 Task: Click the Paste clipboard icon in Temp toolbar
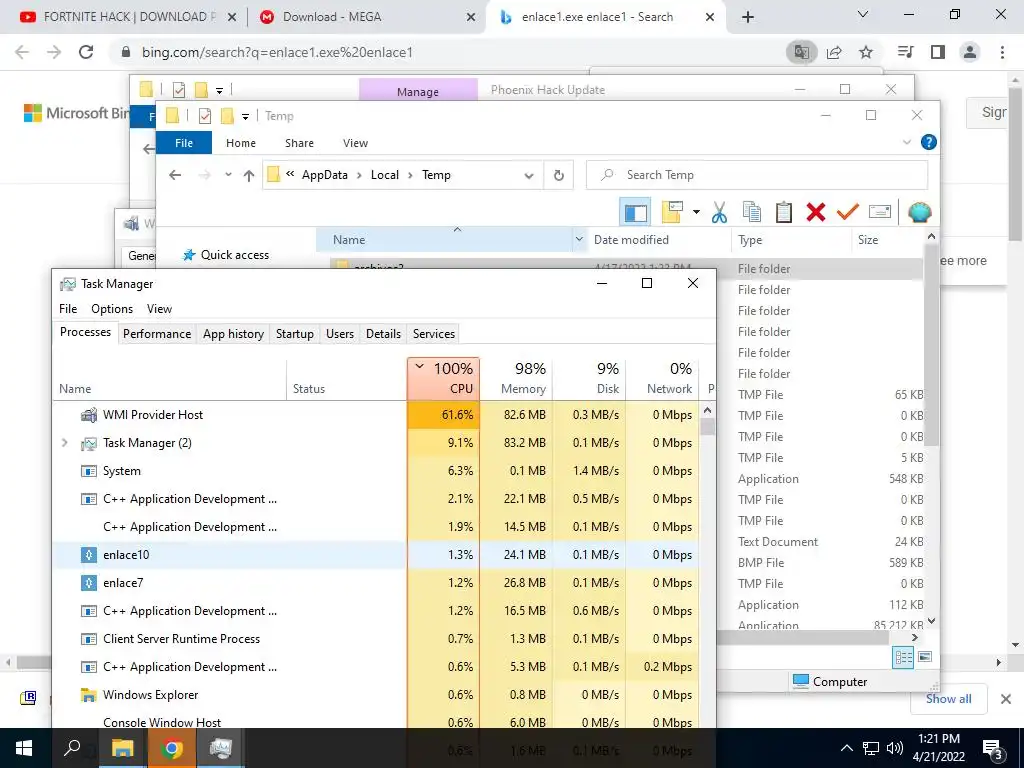coord(784,212)
